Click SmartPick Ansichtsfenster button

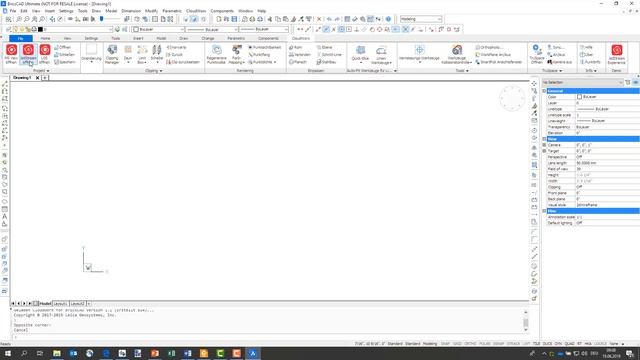point(499,62)
